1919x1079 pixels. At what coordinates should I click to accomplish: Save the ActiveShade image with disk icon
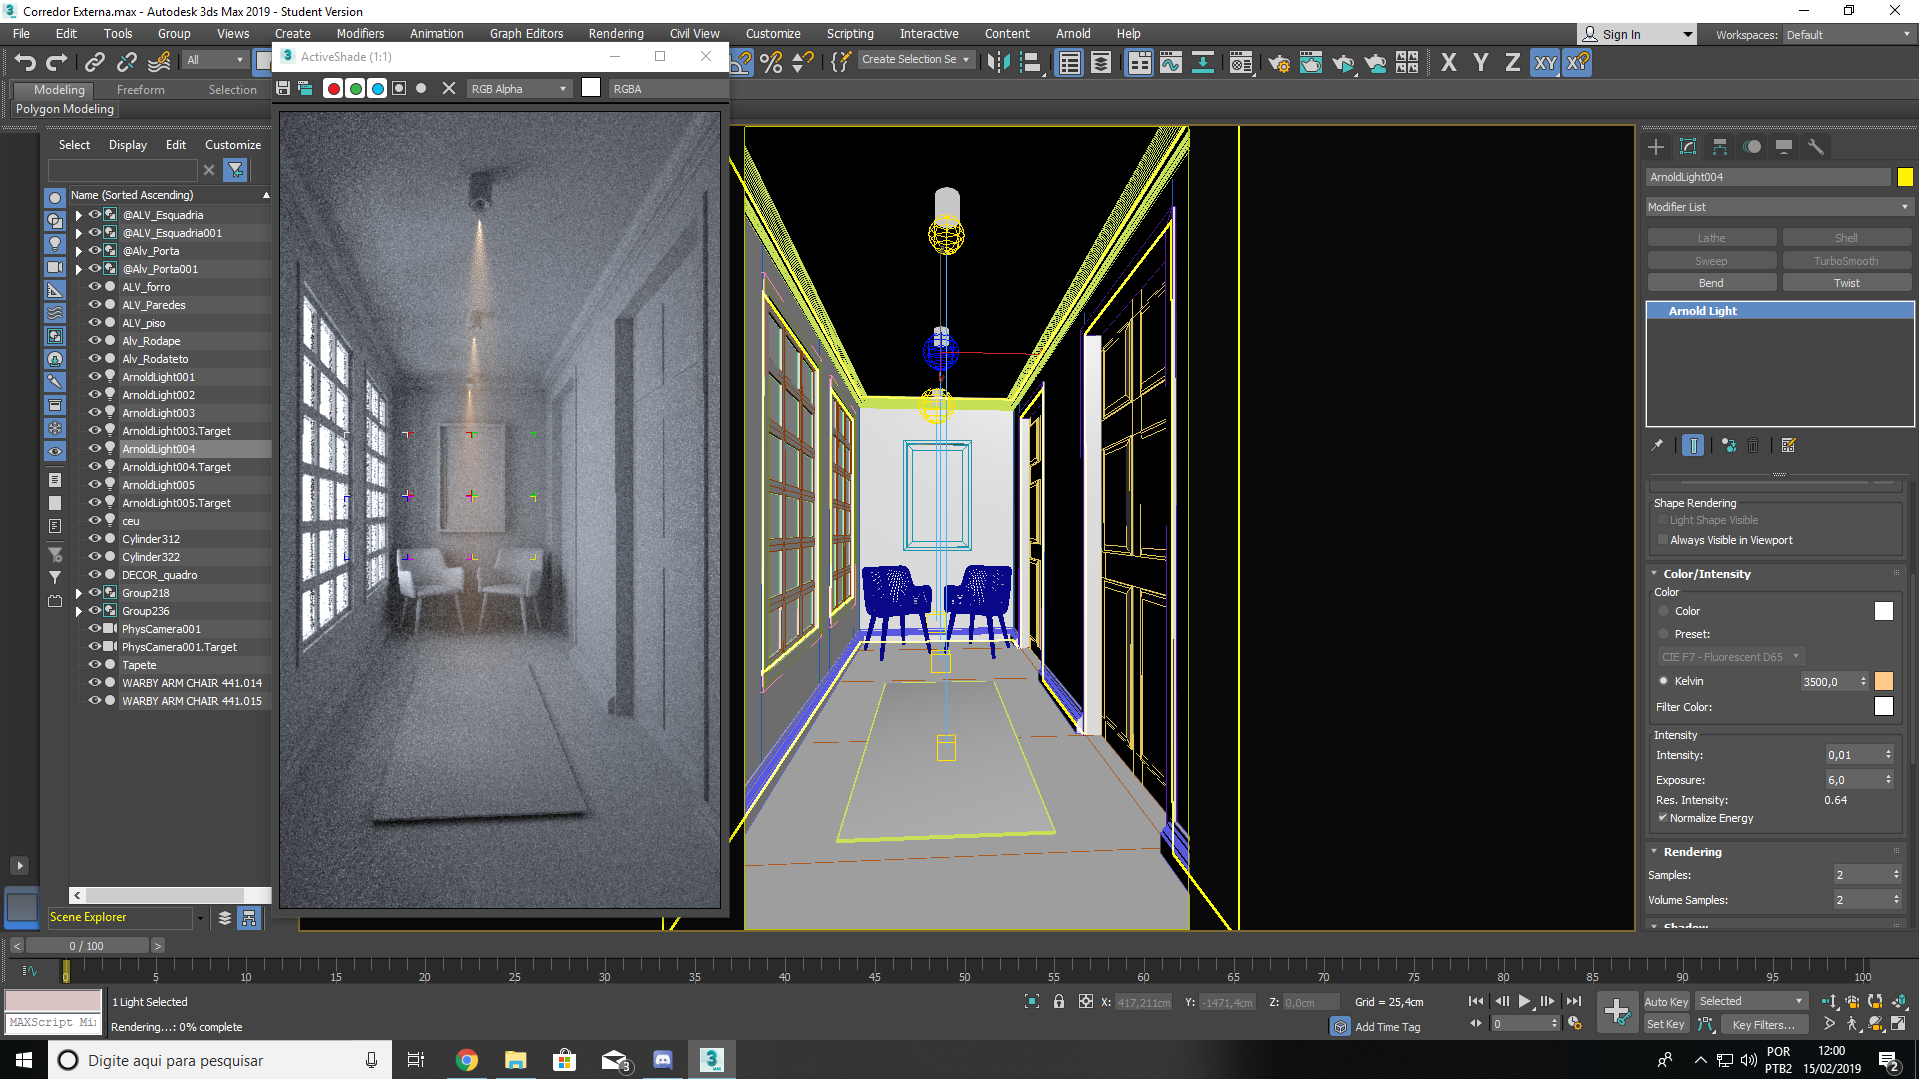[283, 89]
